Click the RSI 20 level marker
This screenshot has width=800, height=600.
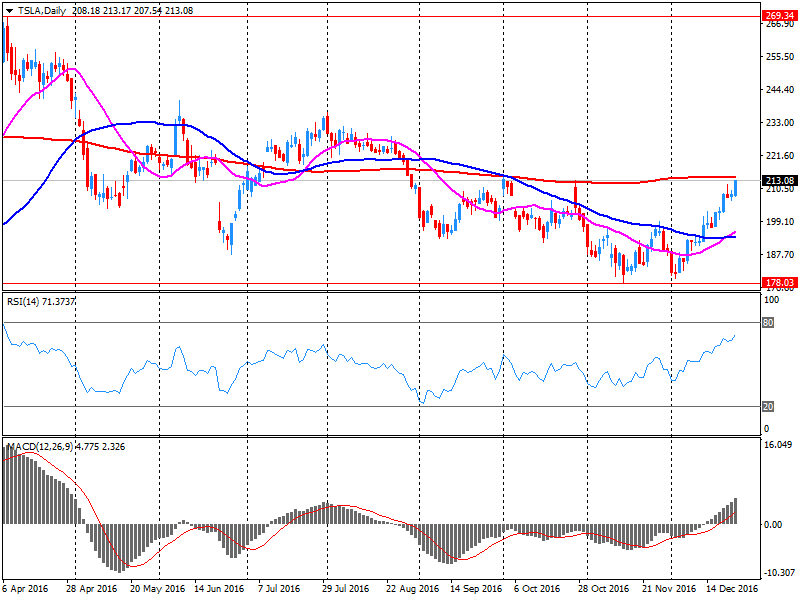(x=770, y=406)
